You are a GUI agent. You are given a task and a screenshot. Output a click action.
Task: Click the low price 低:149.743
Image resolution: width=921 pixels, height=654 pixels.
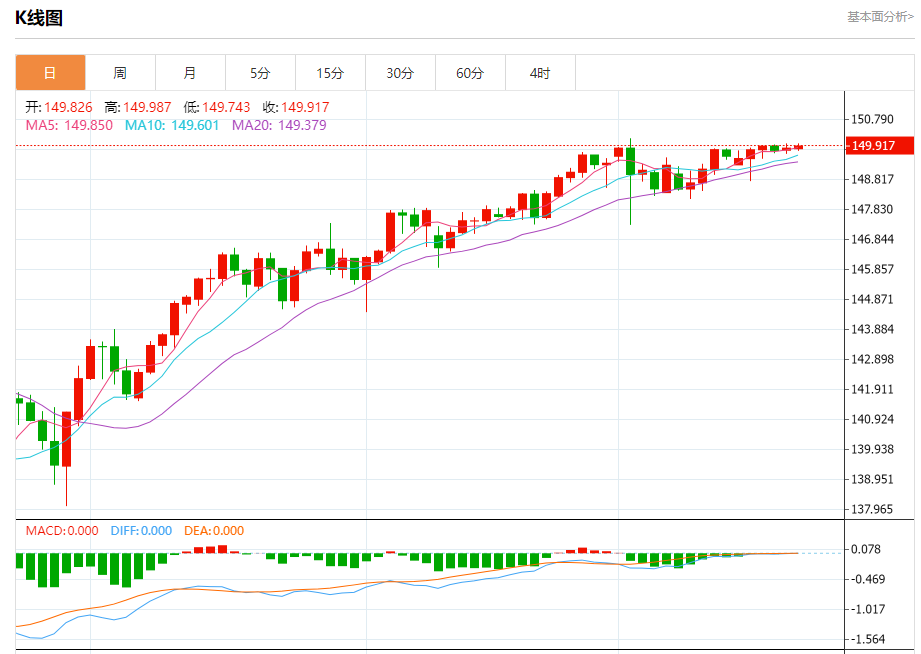point(217,108)
